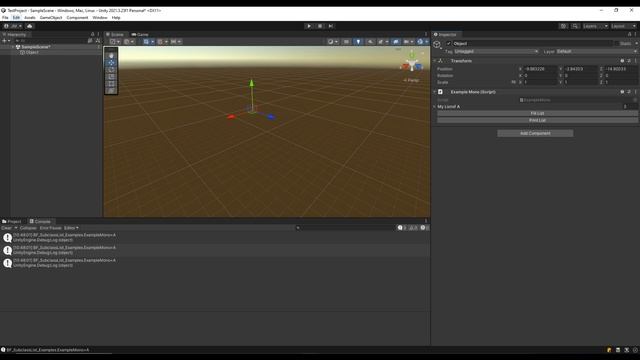Click the Position Z input field
Viewport: 640px width, 360px height.
621,69
